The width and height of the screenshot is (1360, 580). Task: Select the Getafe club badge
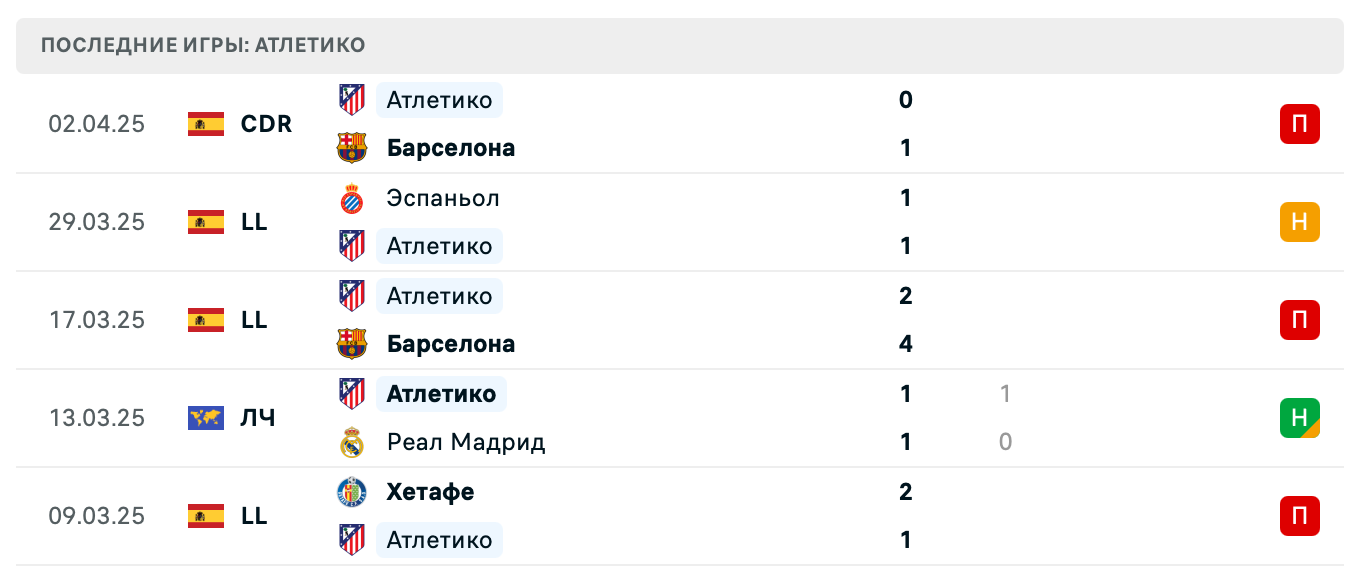click(351, 492)
